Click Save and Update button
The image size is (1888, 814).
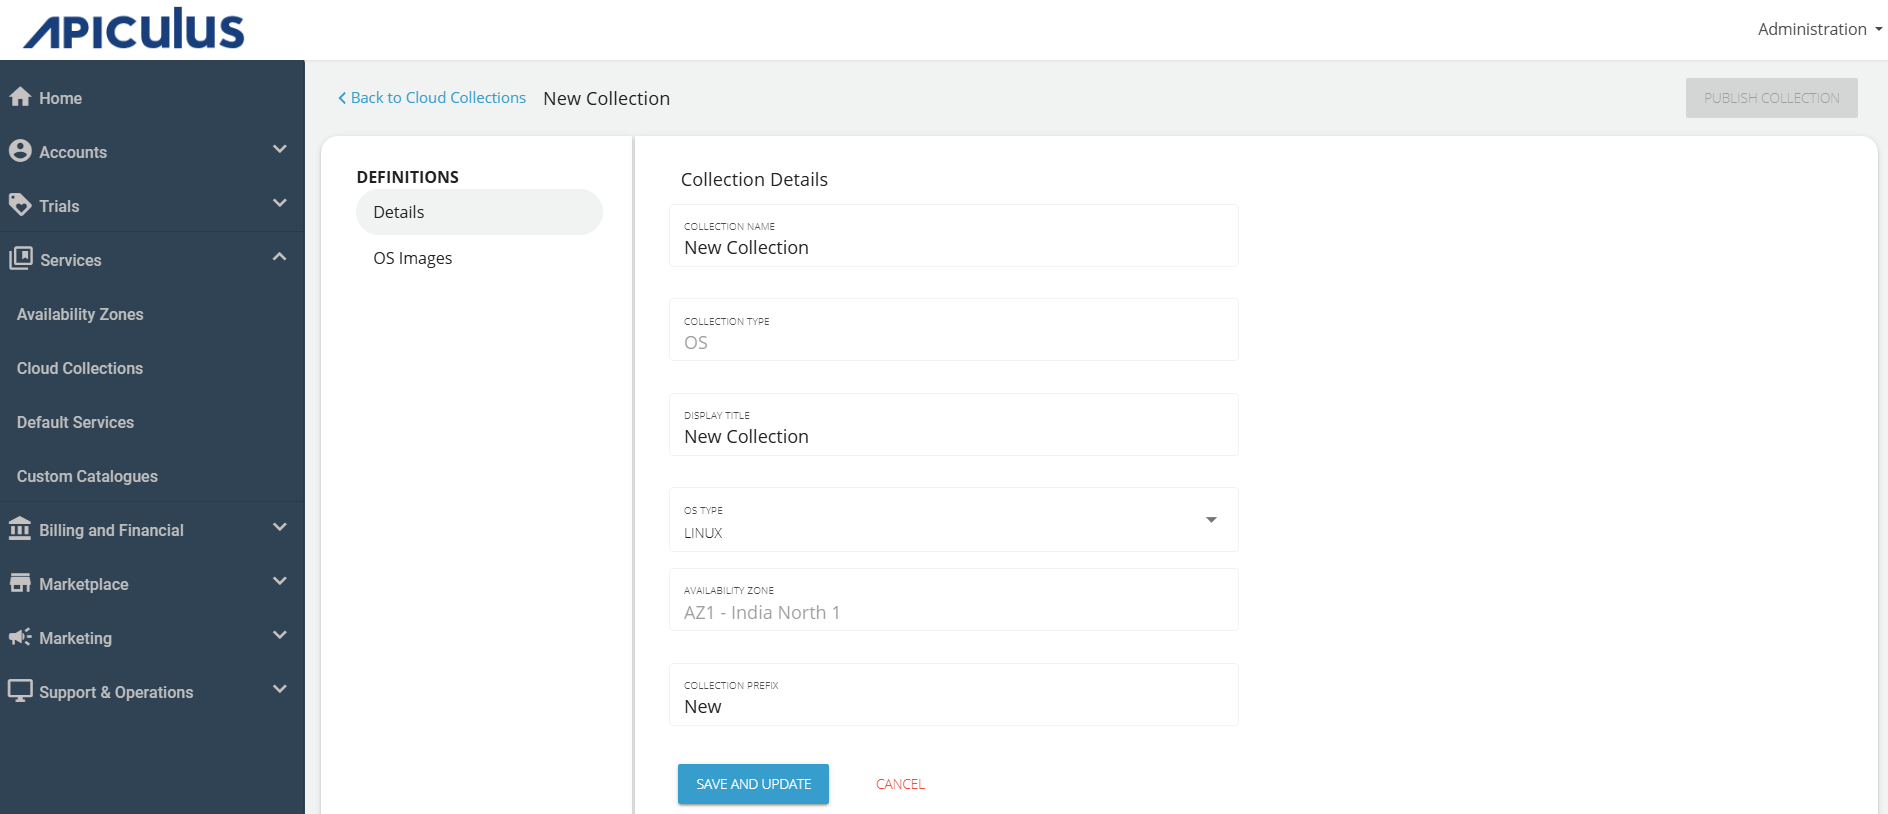pos(753,784)
